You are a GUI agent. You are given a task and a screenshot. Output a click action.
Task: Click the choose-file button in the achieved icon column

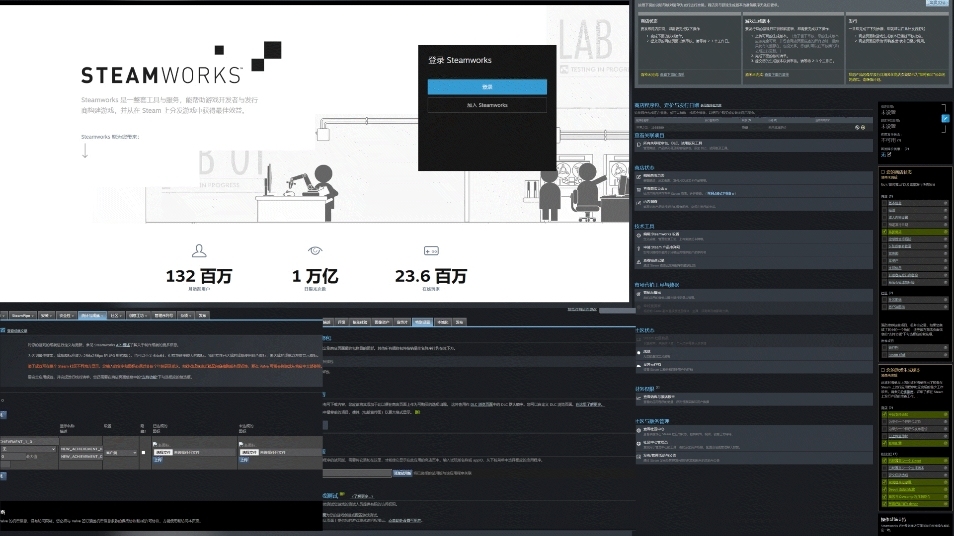(162, 453)
